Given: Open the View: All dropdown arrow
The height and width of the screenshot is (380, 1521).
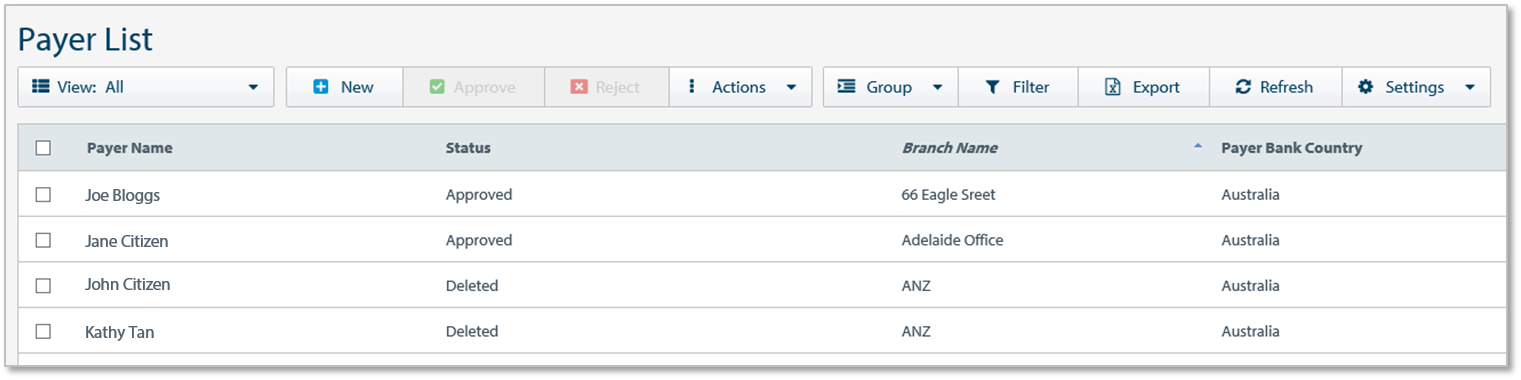Looking at the screenshot, I should click(x=253, y=88).
